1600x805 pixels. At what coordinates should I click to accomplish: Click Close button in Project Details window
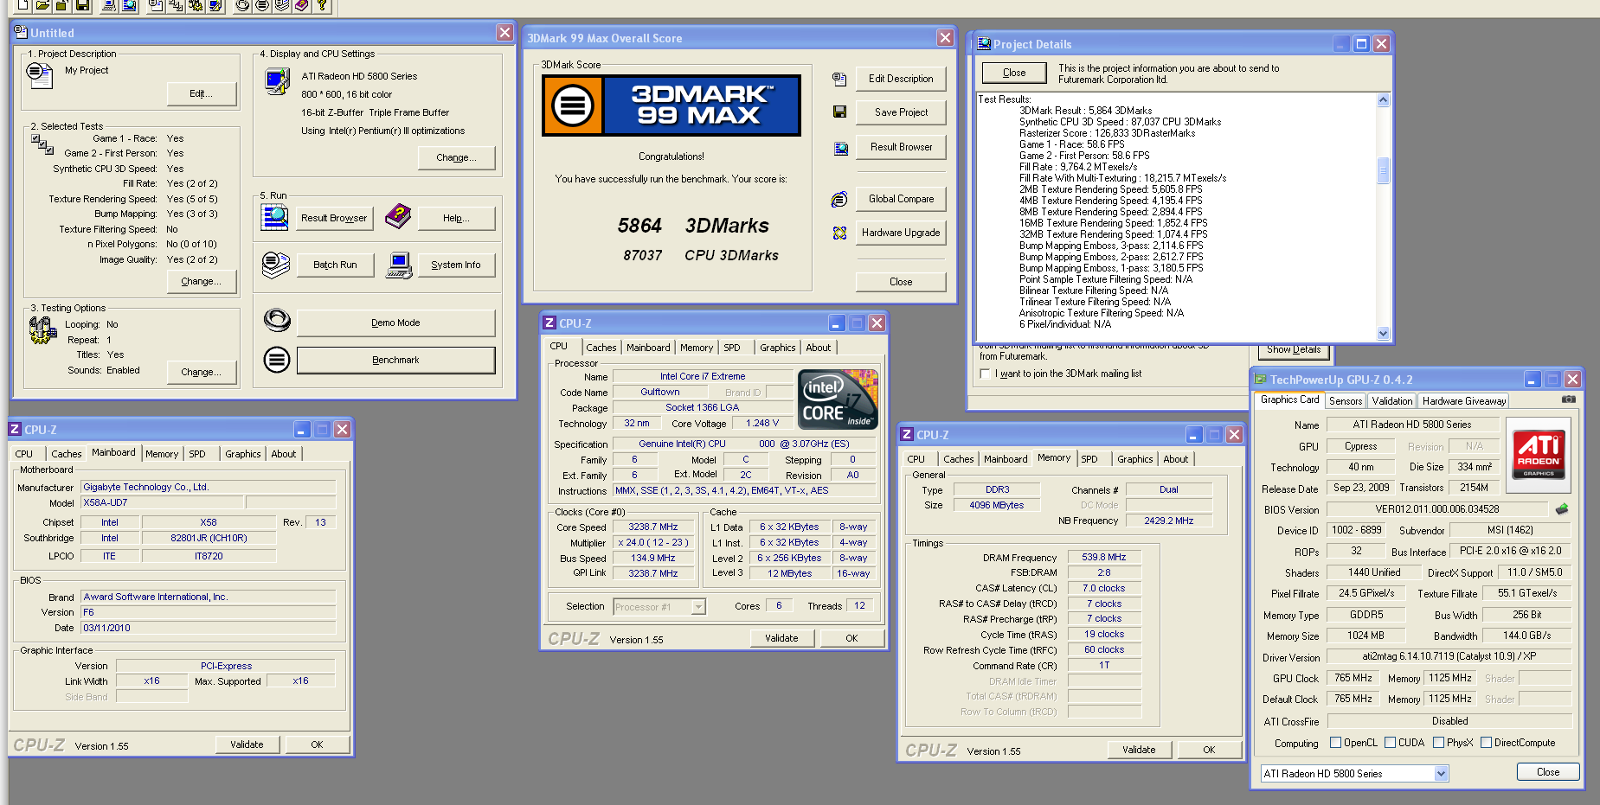coord(1014,73)
